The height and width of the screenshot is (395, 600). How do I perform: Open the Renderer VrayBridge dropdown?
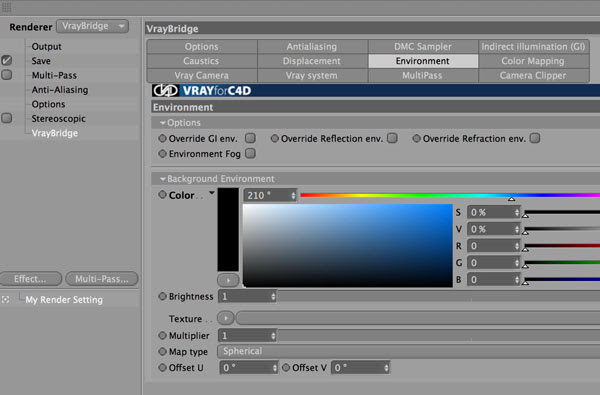pos(93,26)
